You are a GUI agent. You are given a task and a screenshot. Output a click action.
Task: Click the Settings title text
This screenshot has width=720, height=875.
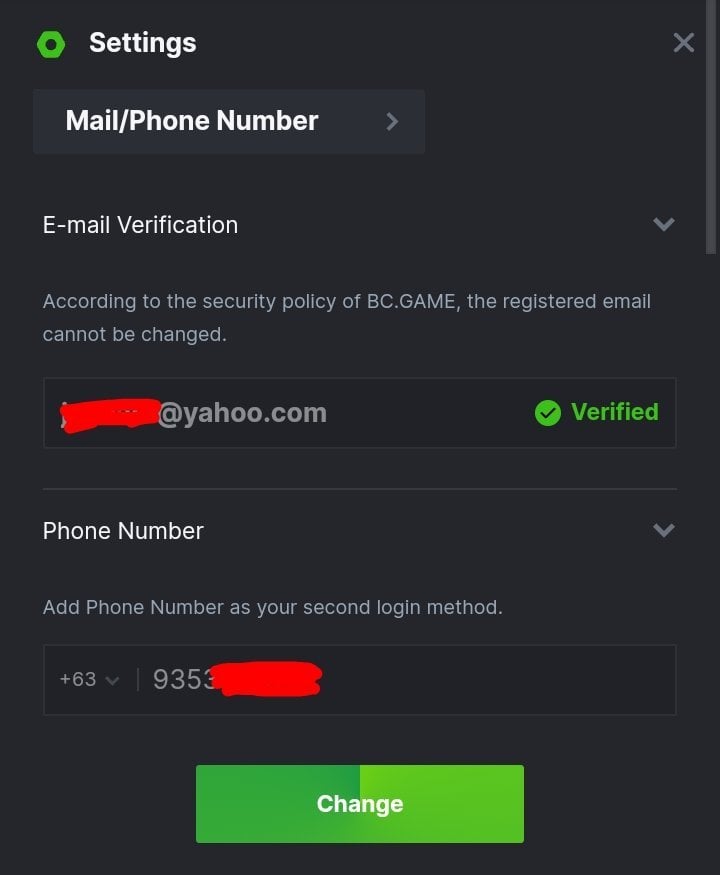click(x=142, y=43)
